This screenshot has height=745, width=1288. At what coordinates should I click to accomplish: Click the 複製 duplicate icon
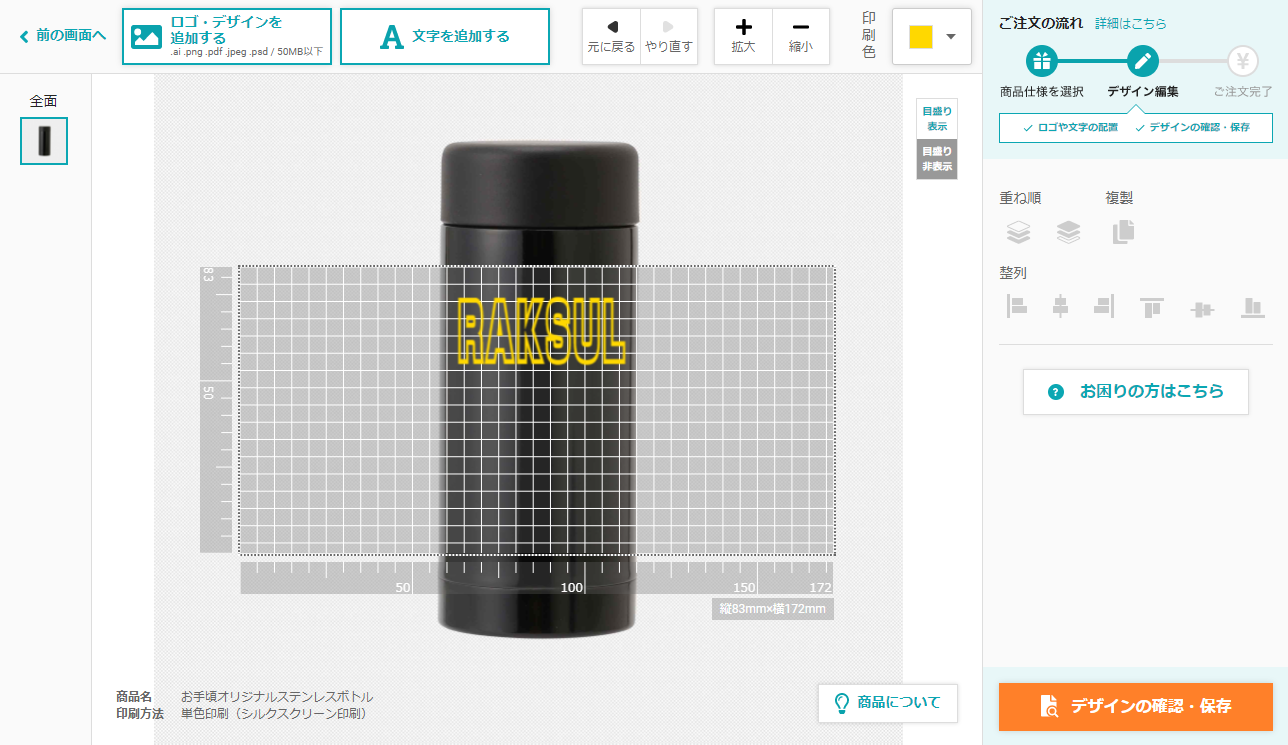pyautogui.click(x=1123, y=232)
